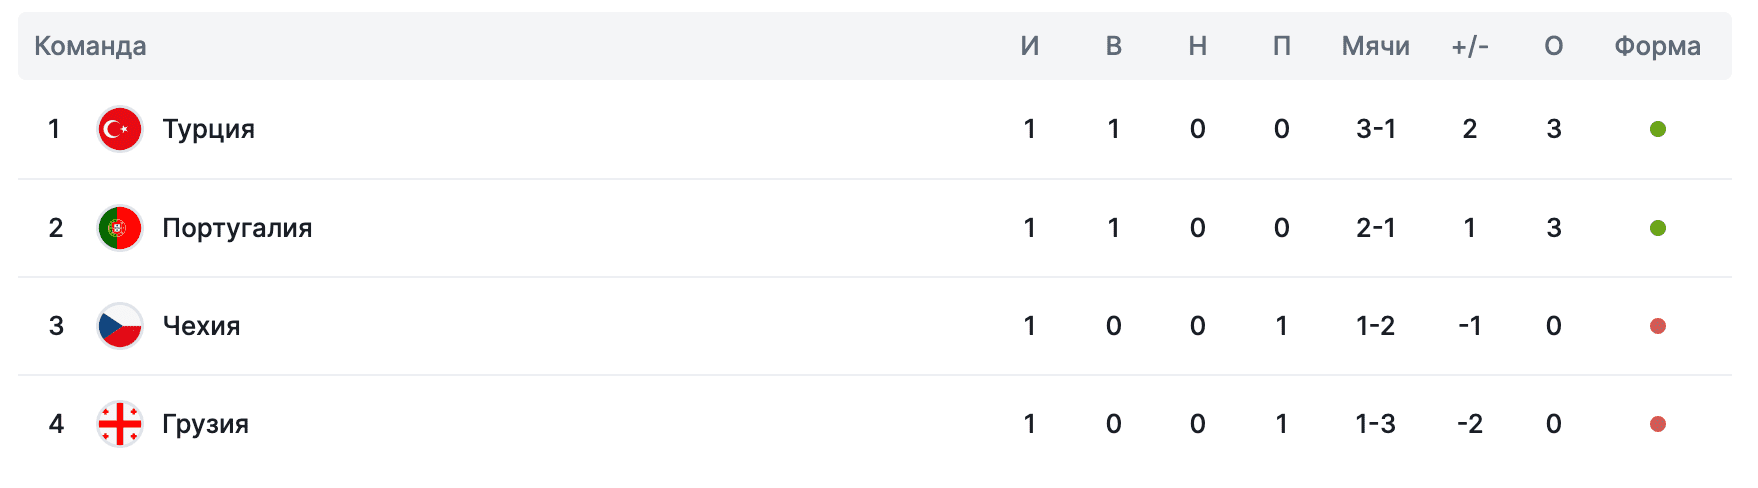This screenshot has width=1758, height=488.
Task: Click the +/- column header
Action: coord(1469,46)
